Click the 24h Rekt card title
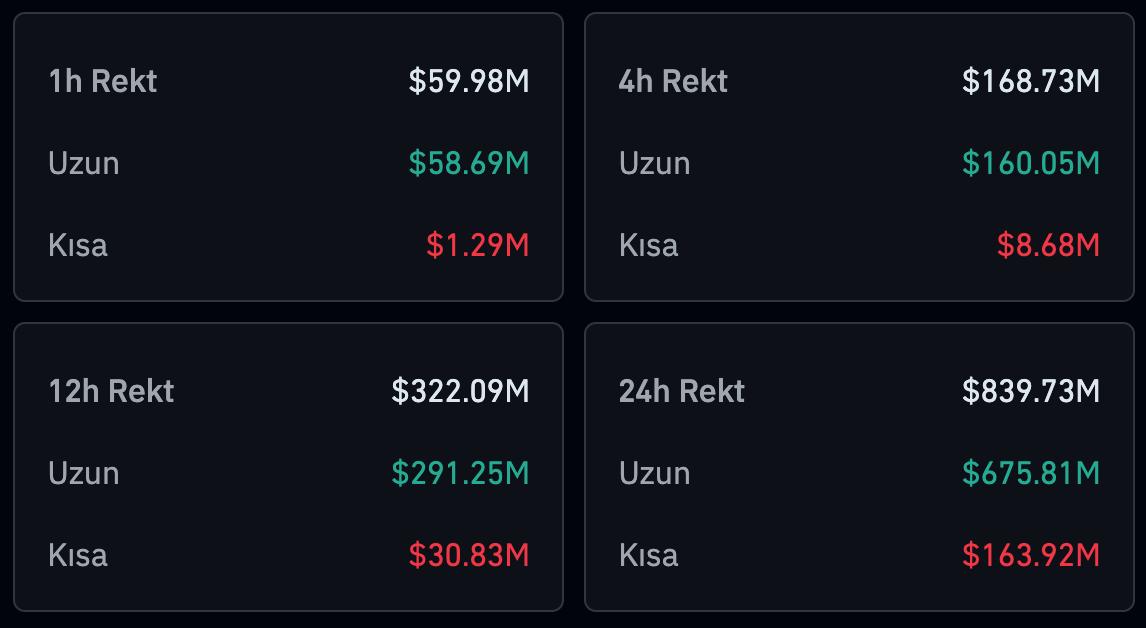This screenshot has width=1146, height=628. point(681,391)
